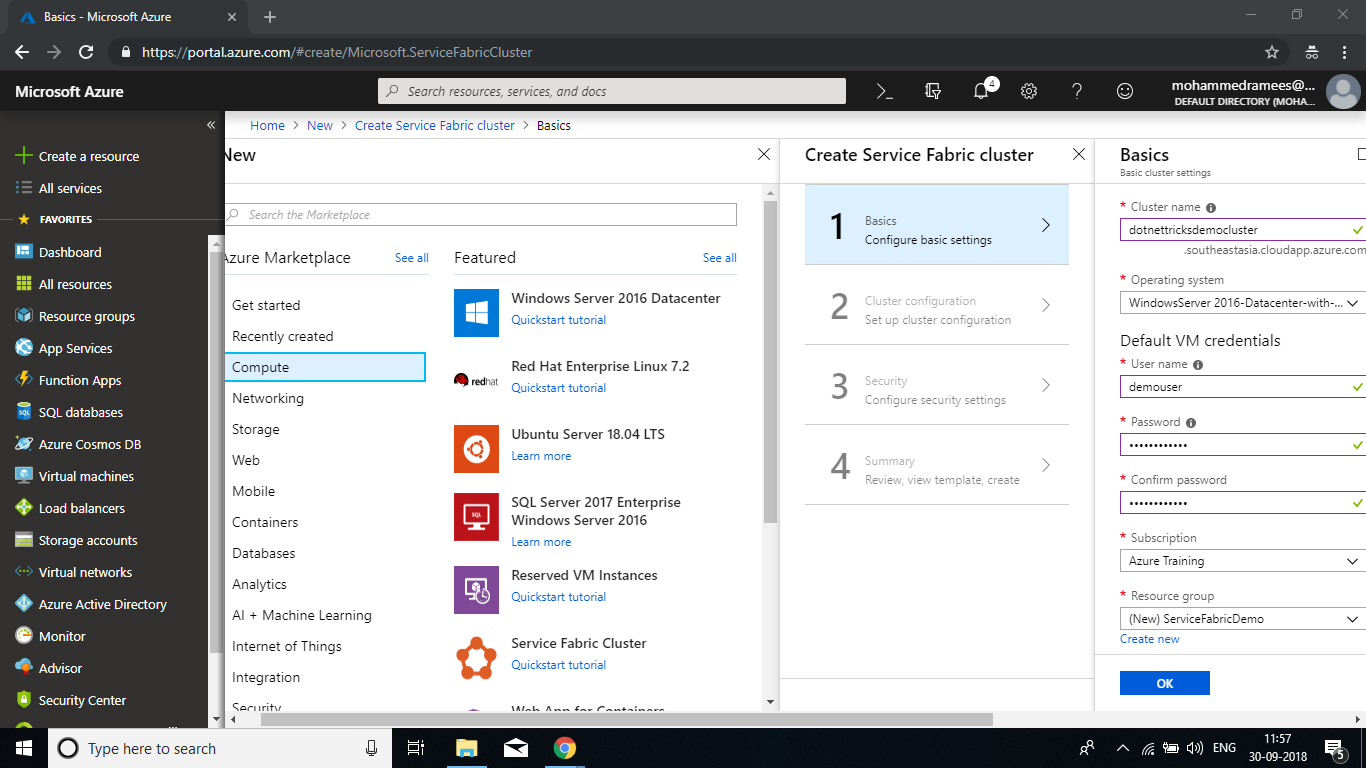Click the Service Fabric Cluster marketplace icon
Screen dimensions: 1366x768
(x=476, y=655)
